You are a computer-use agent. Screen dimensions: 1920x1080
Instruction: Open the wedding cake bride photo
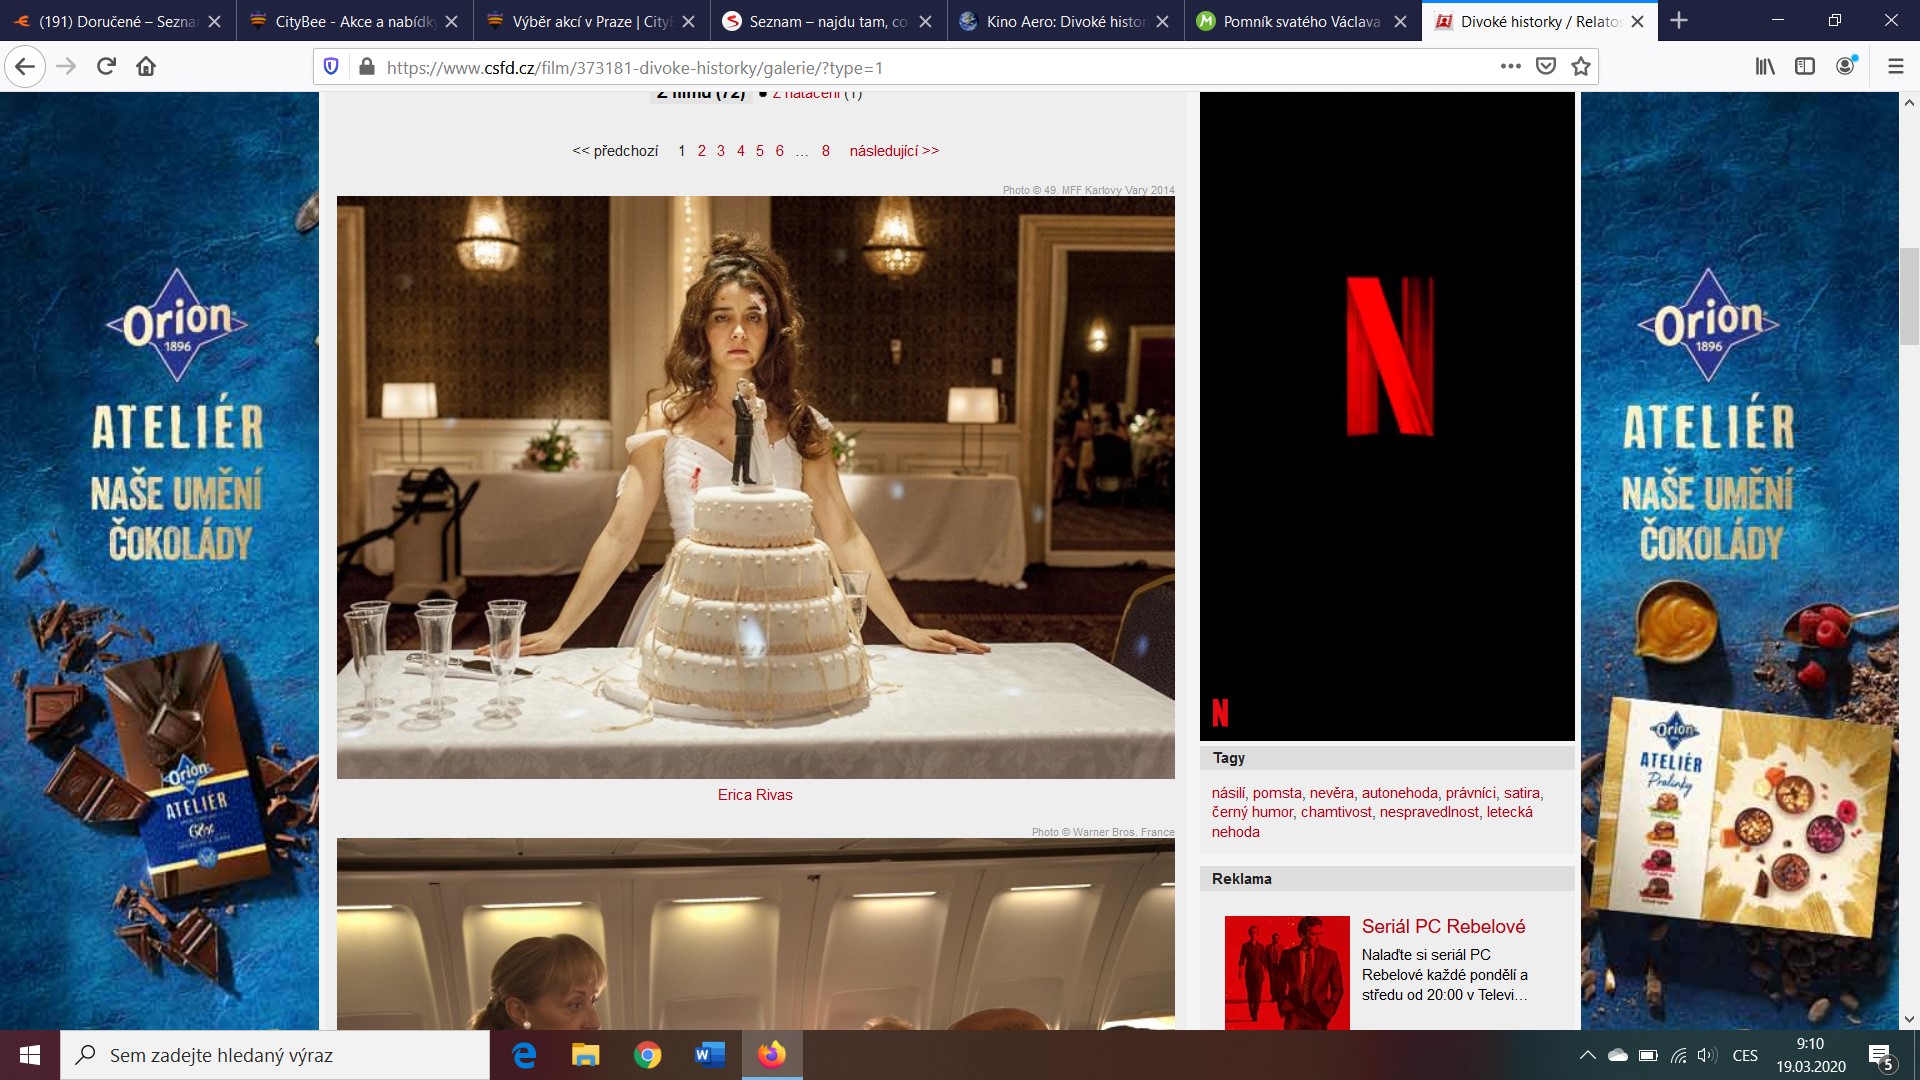point(755,487)
